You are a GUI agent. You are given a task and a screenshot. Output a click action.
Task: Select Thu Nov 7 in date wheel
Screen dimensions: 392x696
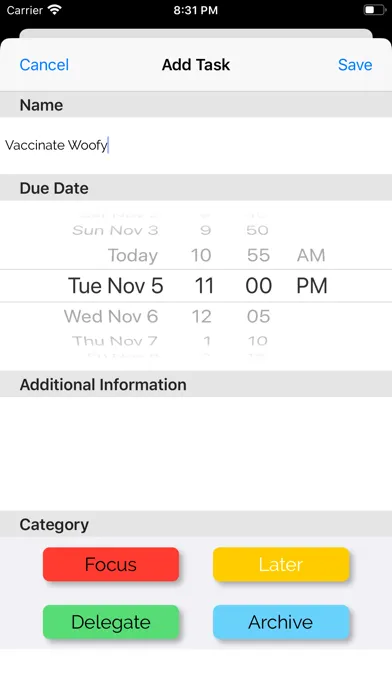click(115, 340)
